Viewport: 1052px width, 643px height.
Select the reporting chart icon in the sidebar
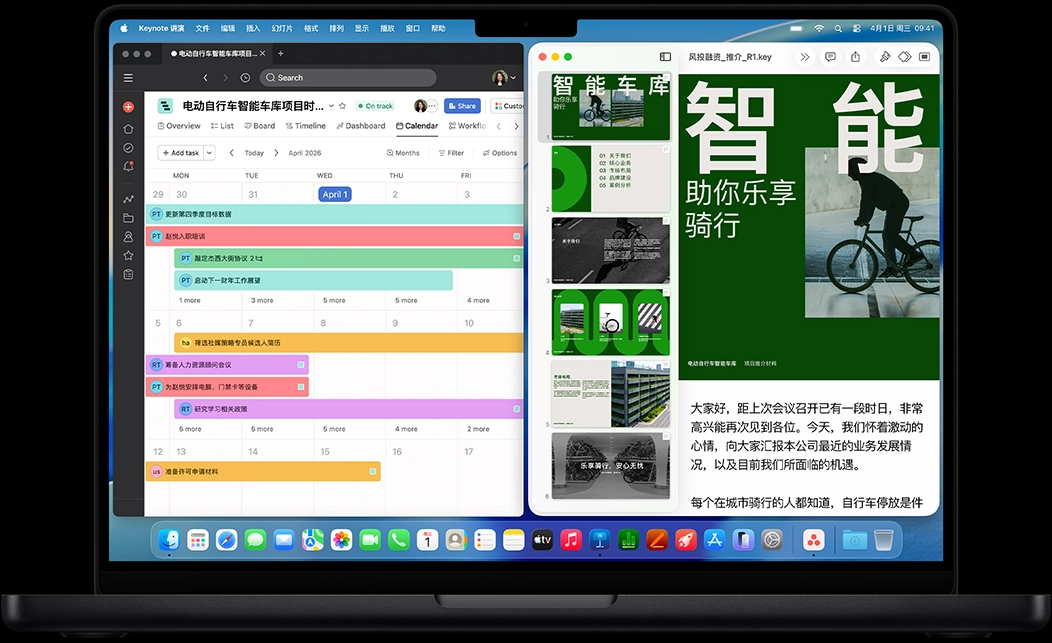tap(128, 199)
